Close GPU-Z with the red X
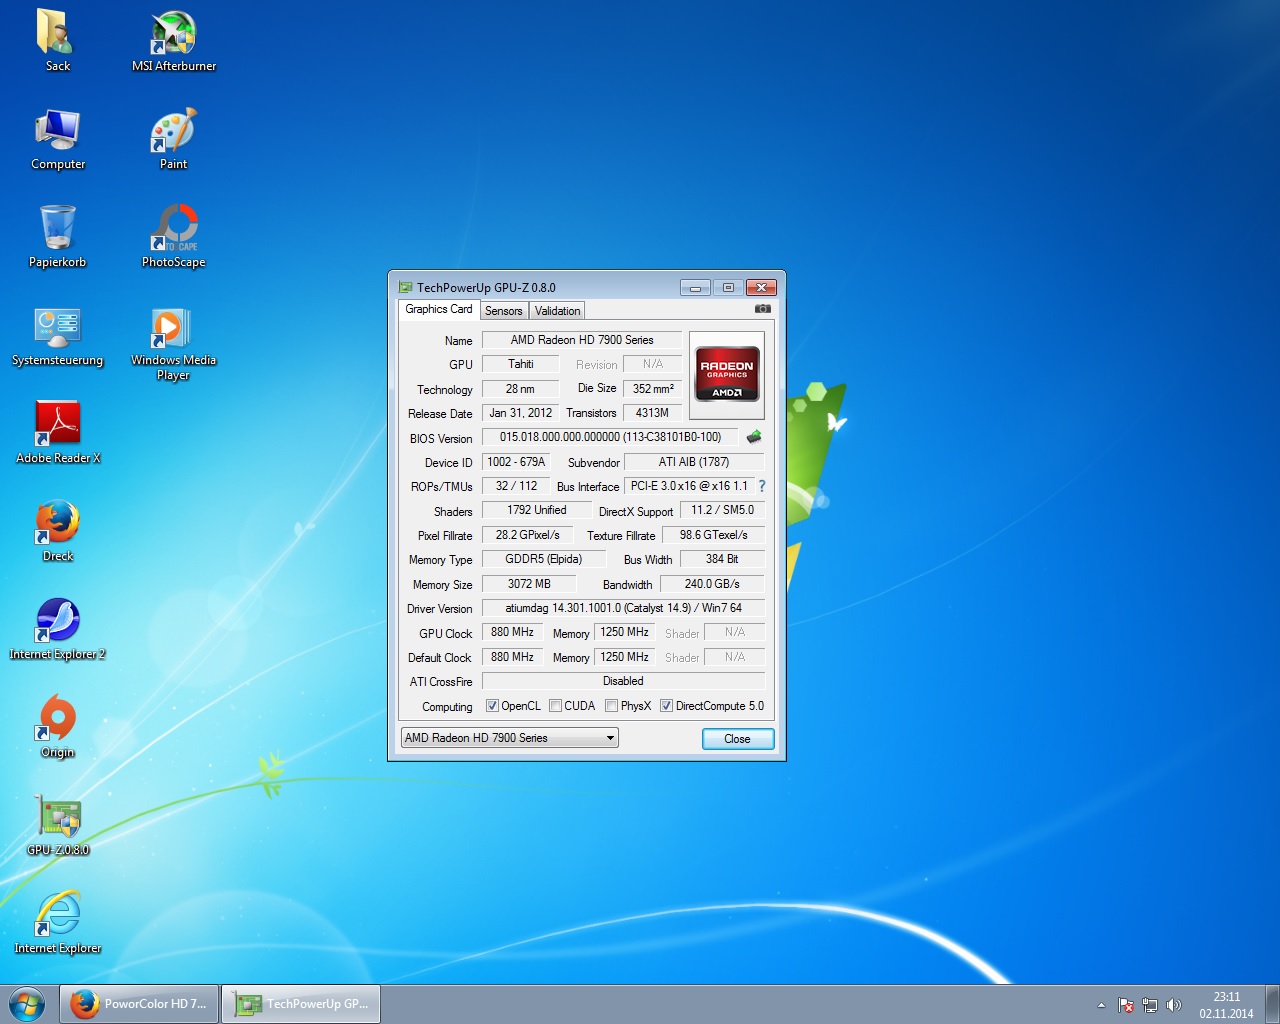1280x1024 pixels. [761, 288]
